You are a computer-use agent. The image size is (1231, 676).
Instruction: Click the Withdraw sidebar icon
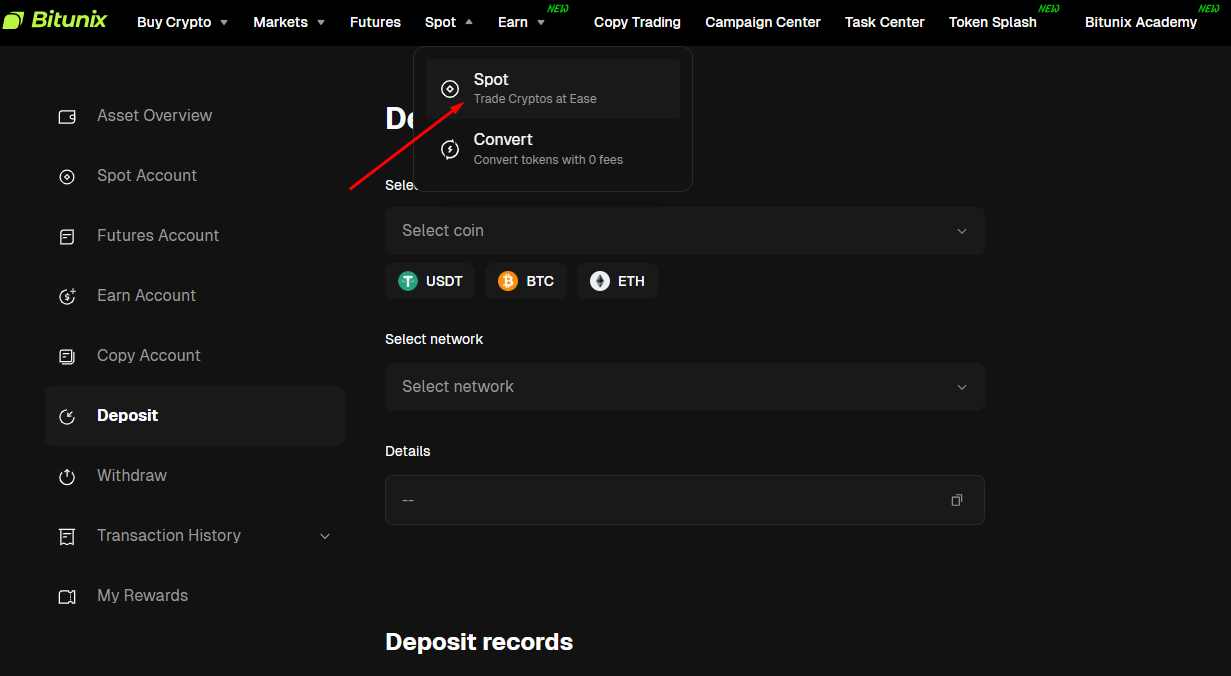(x=67, y=476)
